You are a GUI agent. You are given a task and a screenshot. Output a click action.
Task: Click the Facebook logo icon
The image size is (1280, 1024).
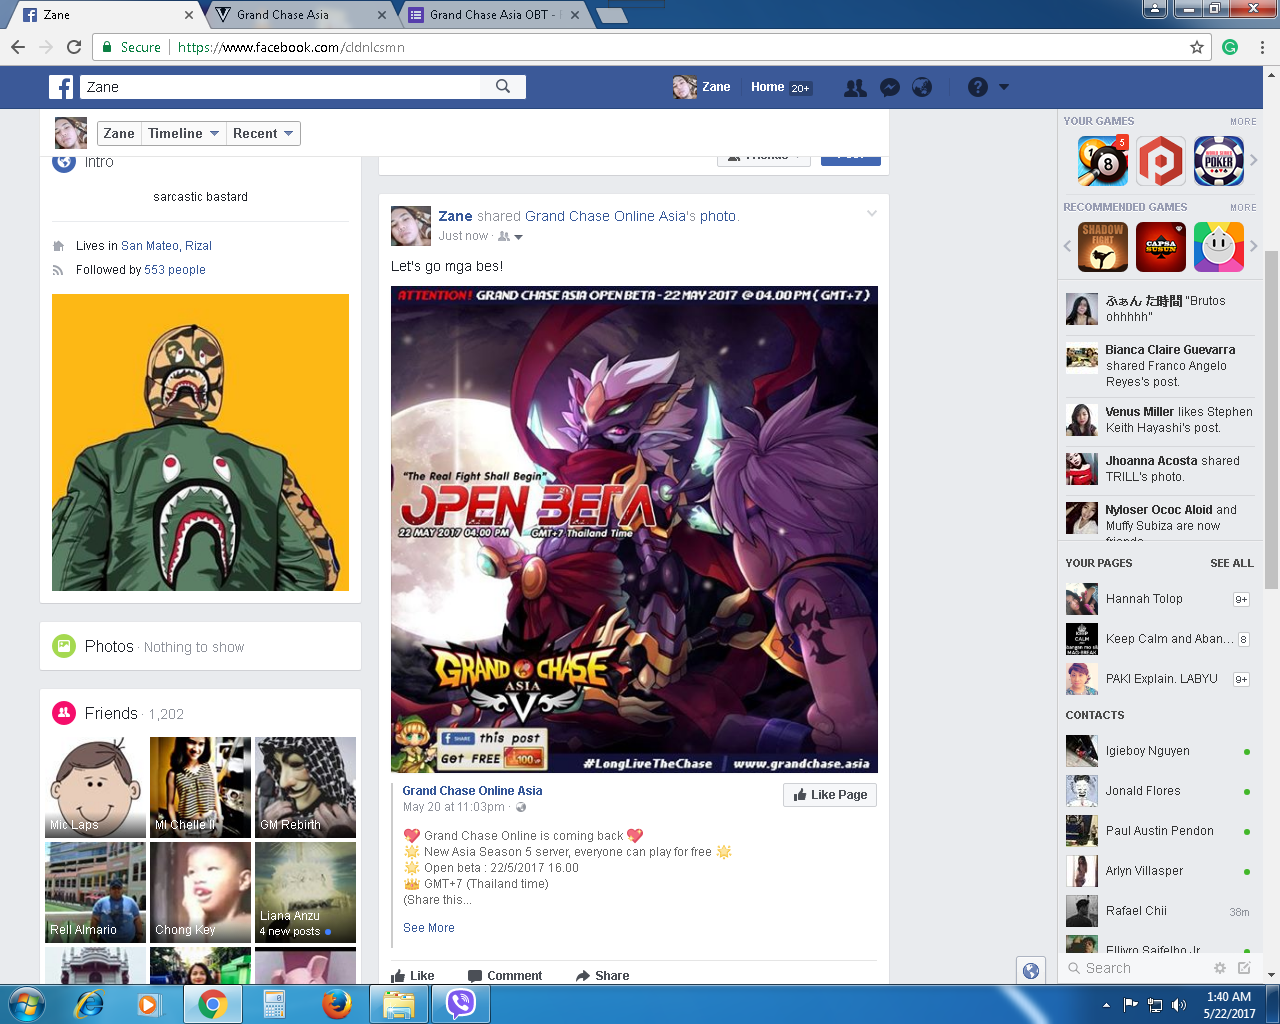click(61, 87)
